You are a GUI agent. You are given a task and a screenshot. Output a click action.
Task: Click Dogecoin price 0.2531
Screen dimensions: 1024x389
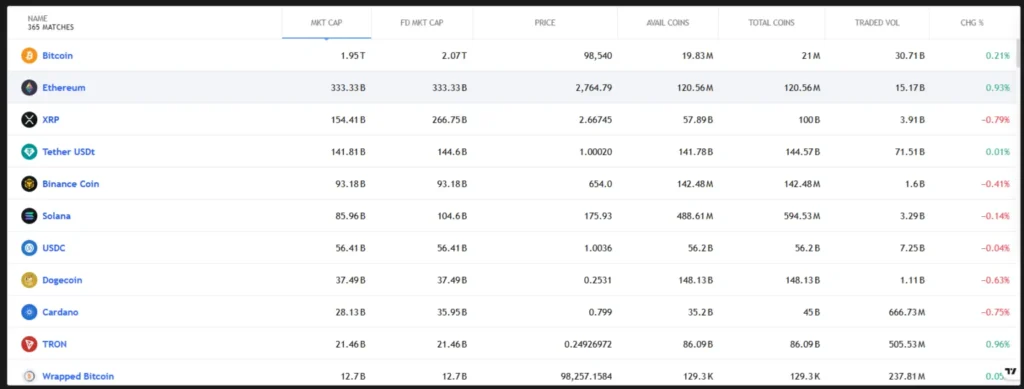(598, 280)
